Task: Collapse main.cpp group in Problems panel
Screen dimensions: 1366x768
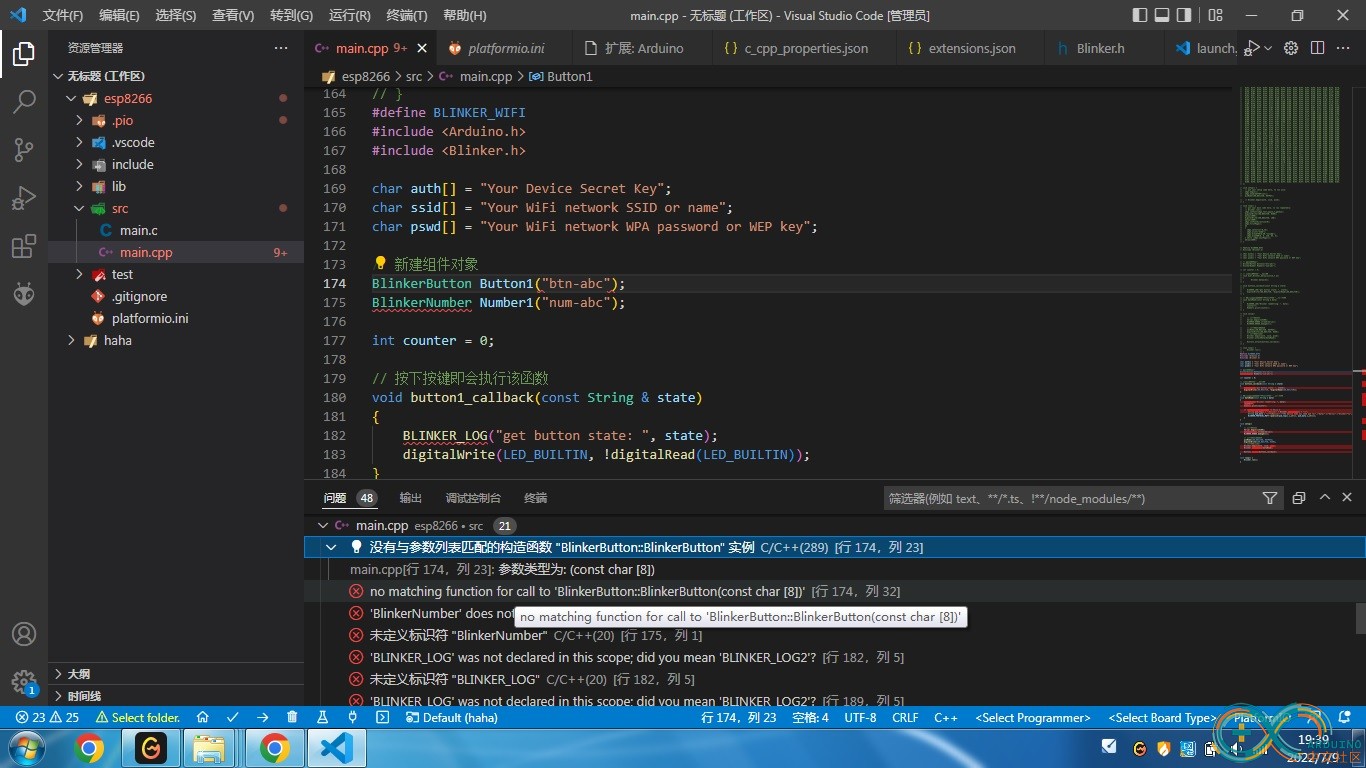Action: [x=322, y=525]
